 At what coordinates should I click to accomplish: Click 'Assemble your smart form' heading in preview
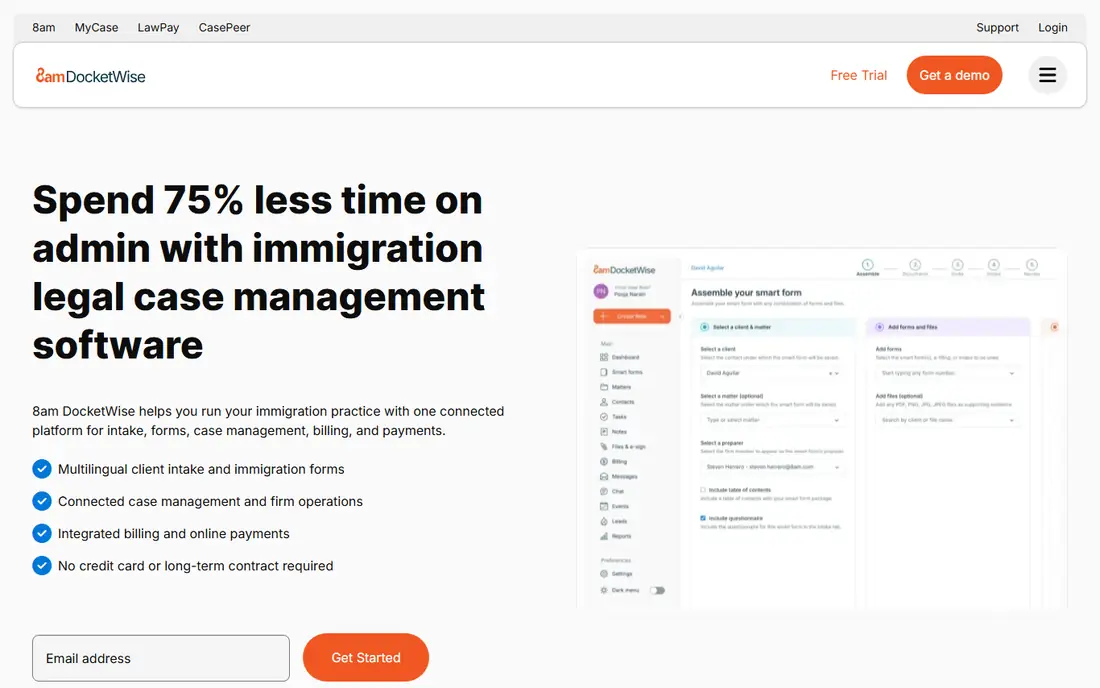click(746, 292)
